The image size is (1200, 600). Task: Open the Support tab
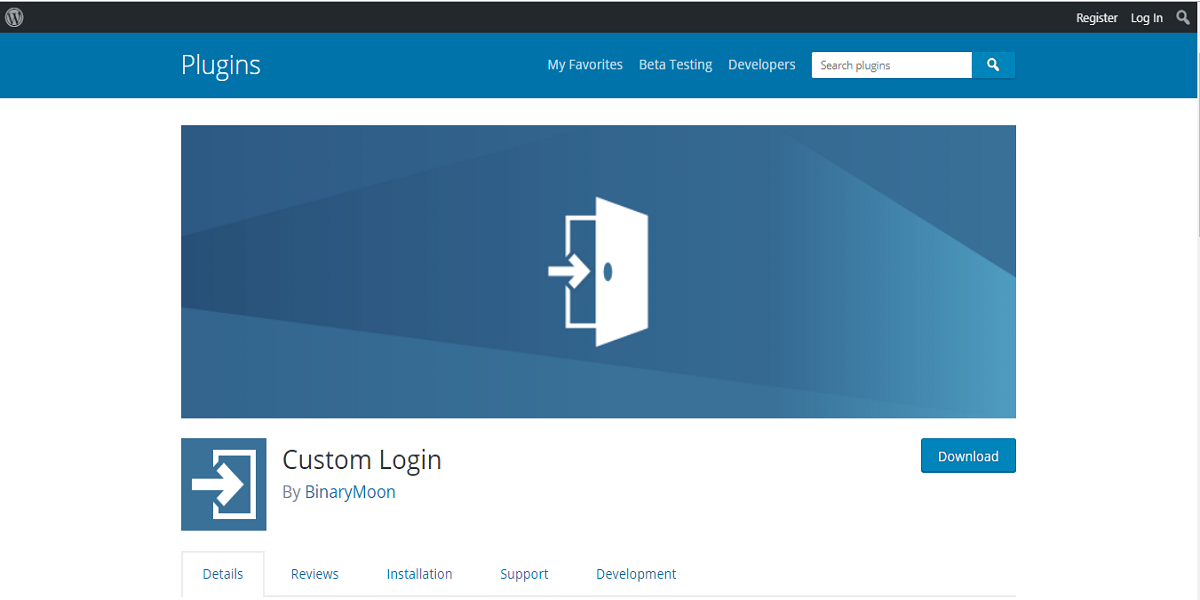[x=525, y=574]
